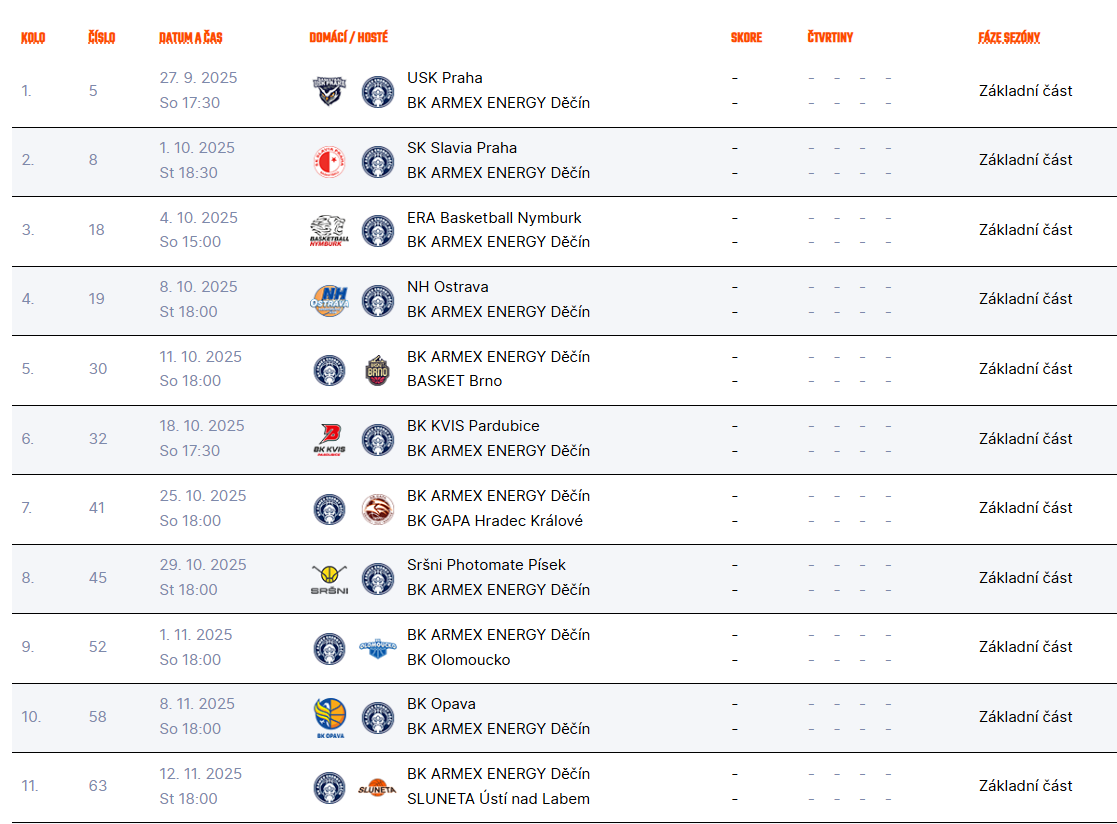
Task: Sort by the KOLO column header
Action: tap(33, 38)
